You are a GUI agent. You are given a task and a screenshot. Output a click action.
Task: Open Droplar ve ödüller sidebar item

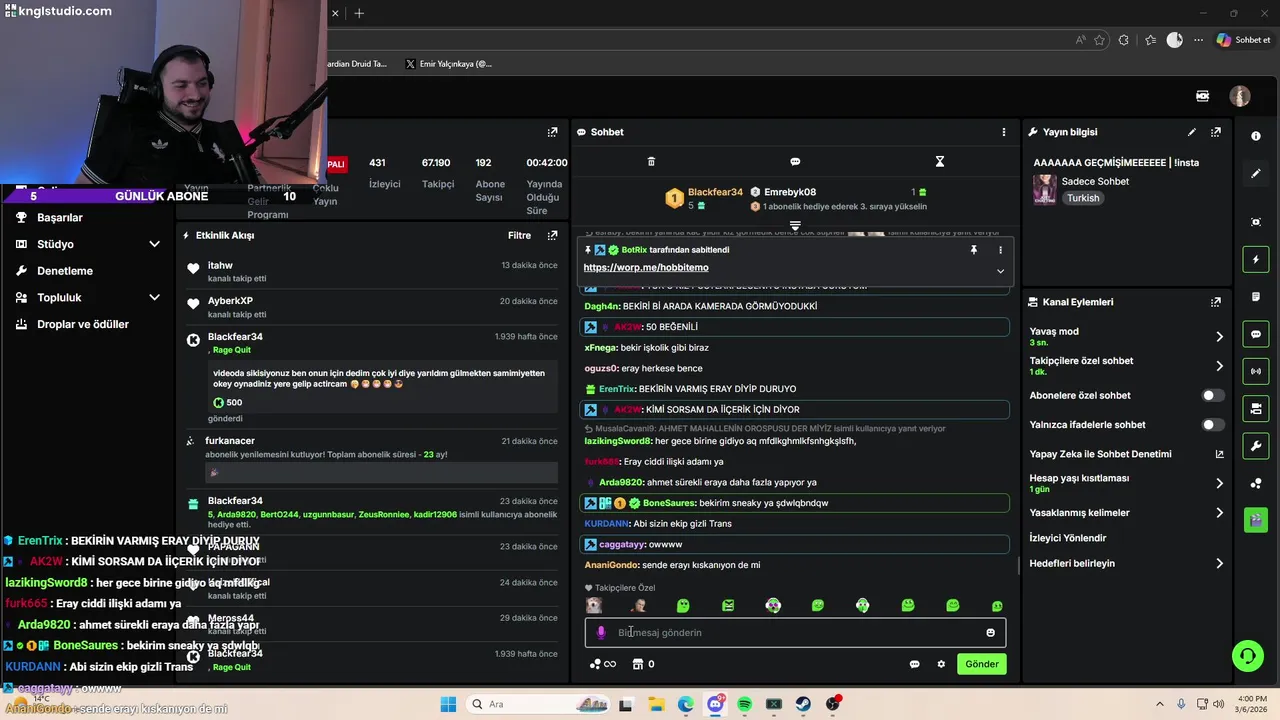click(83, 325)
